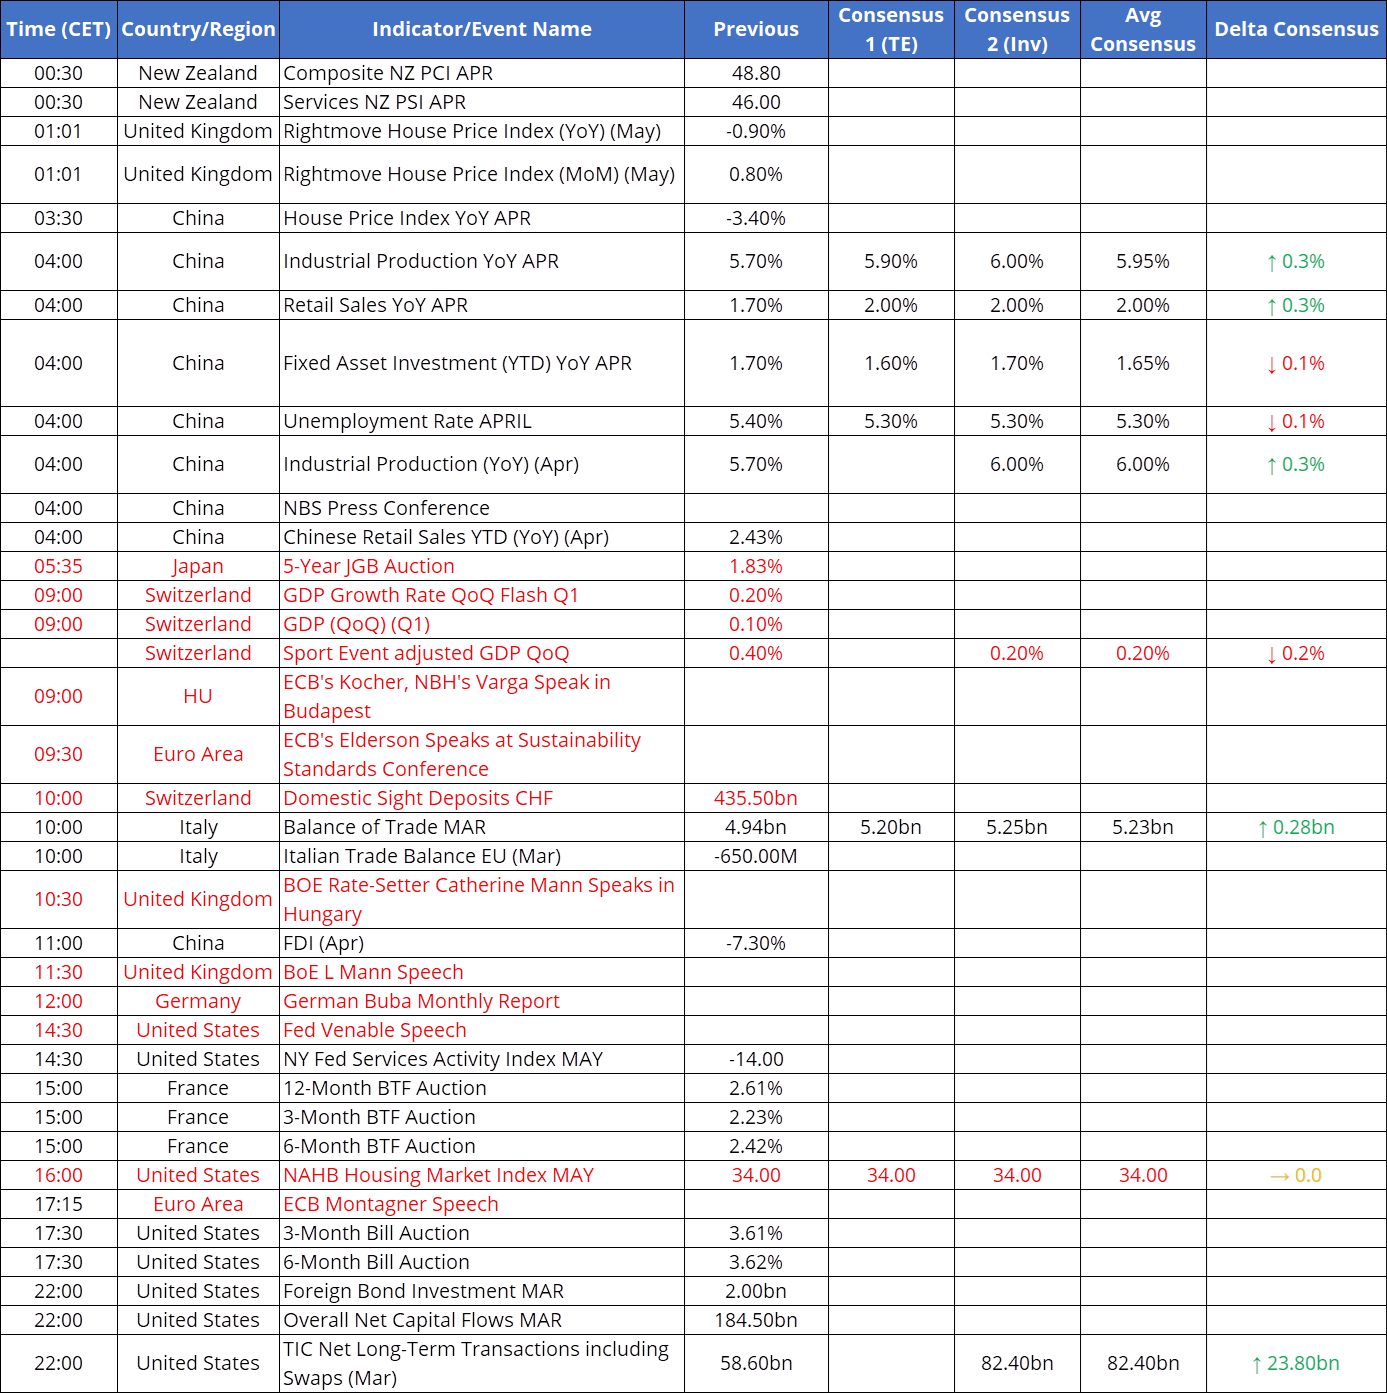Image resolution: width=1387 pixels, height=1393 pixels.
Task: Click the "Balance of Trade MAR" cell
Action: pyautogui.click(x=482, y=827)
